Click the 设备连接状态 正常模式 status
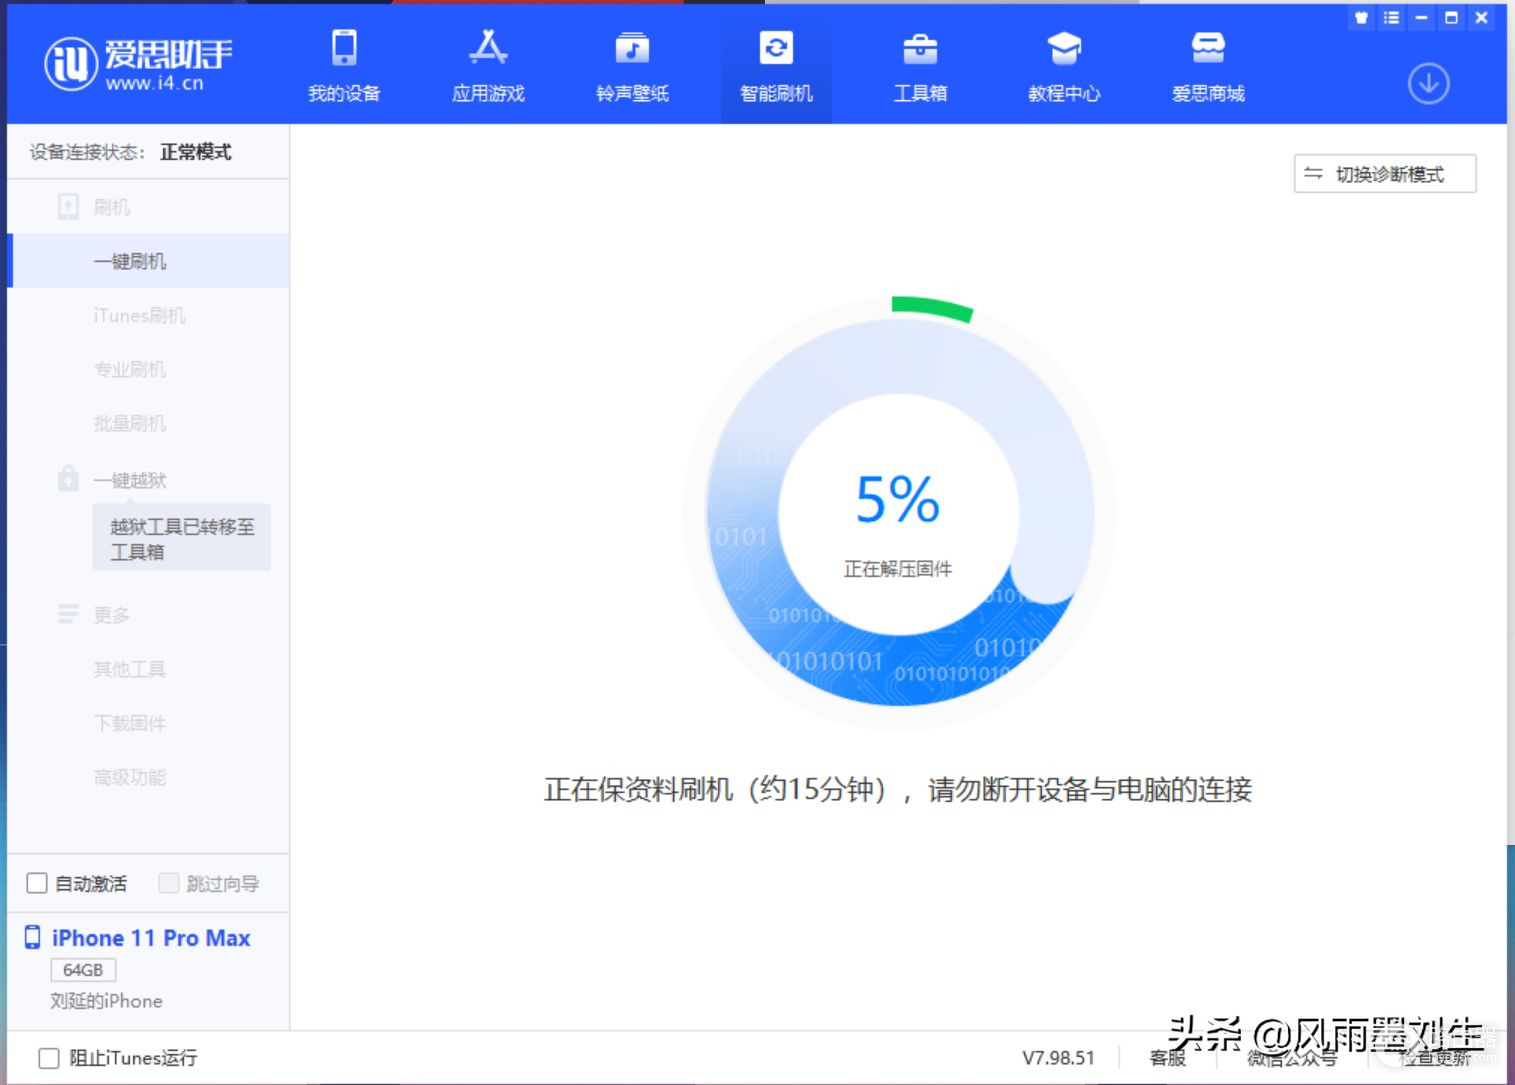 click(131, 152)
